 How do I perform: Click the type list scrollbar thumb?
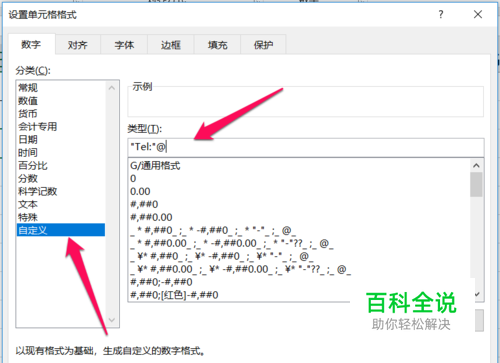point(476,185)
